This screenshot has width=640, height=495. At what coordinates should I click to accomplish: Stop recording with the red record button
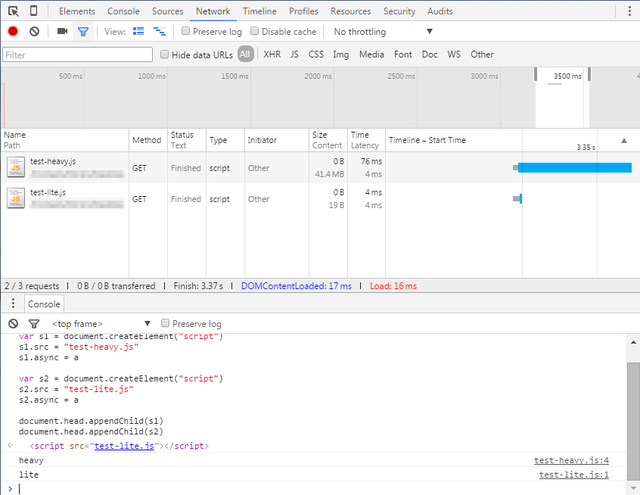coord(13,31)
